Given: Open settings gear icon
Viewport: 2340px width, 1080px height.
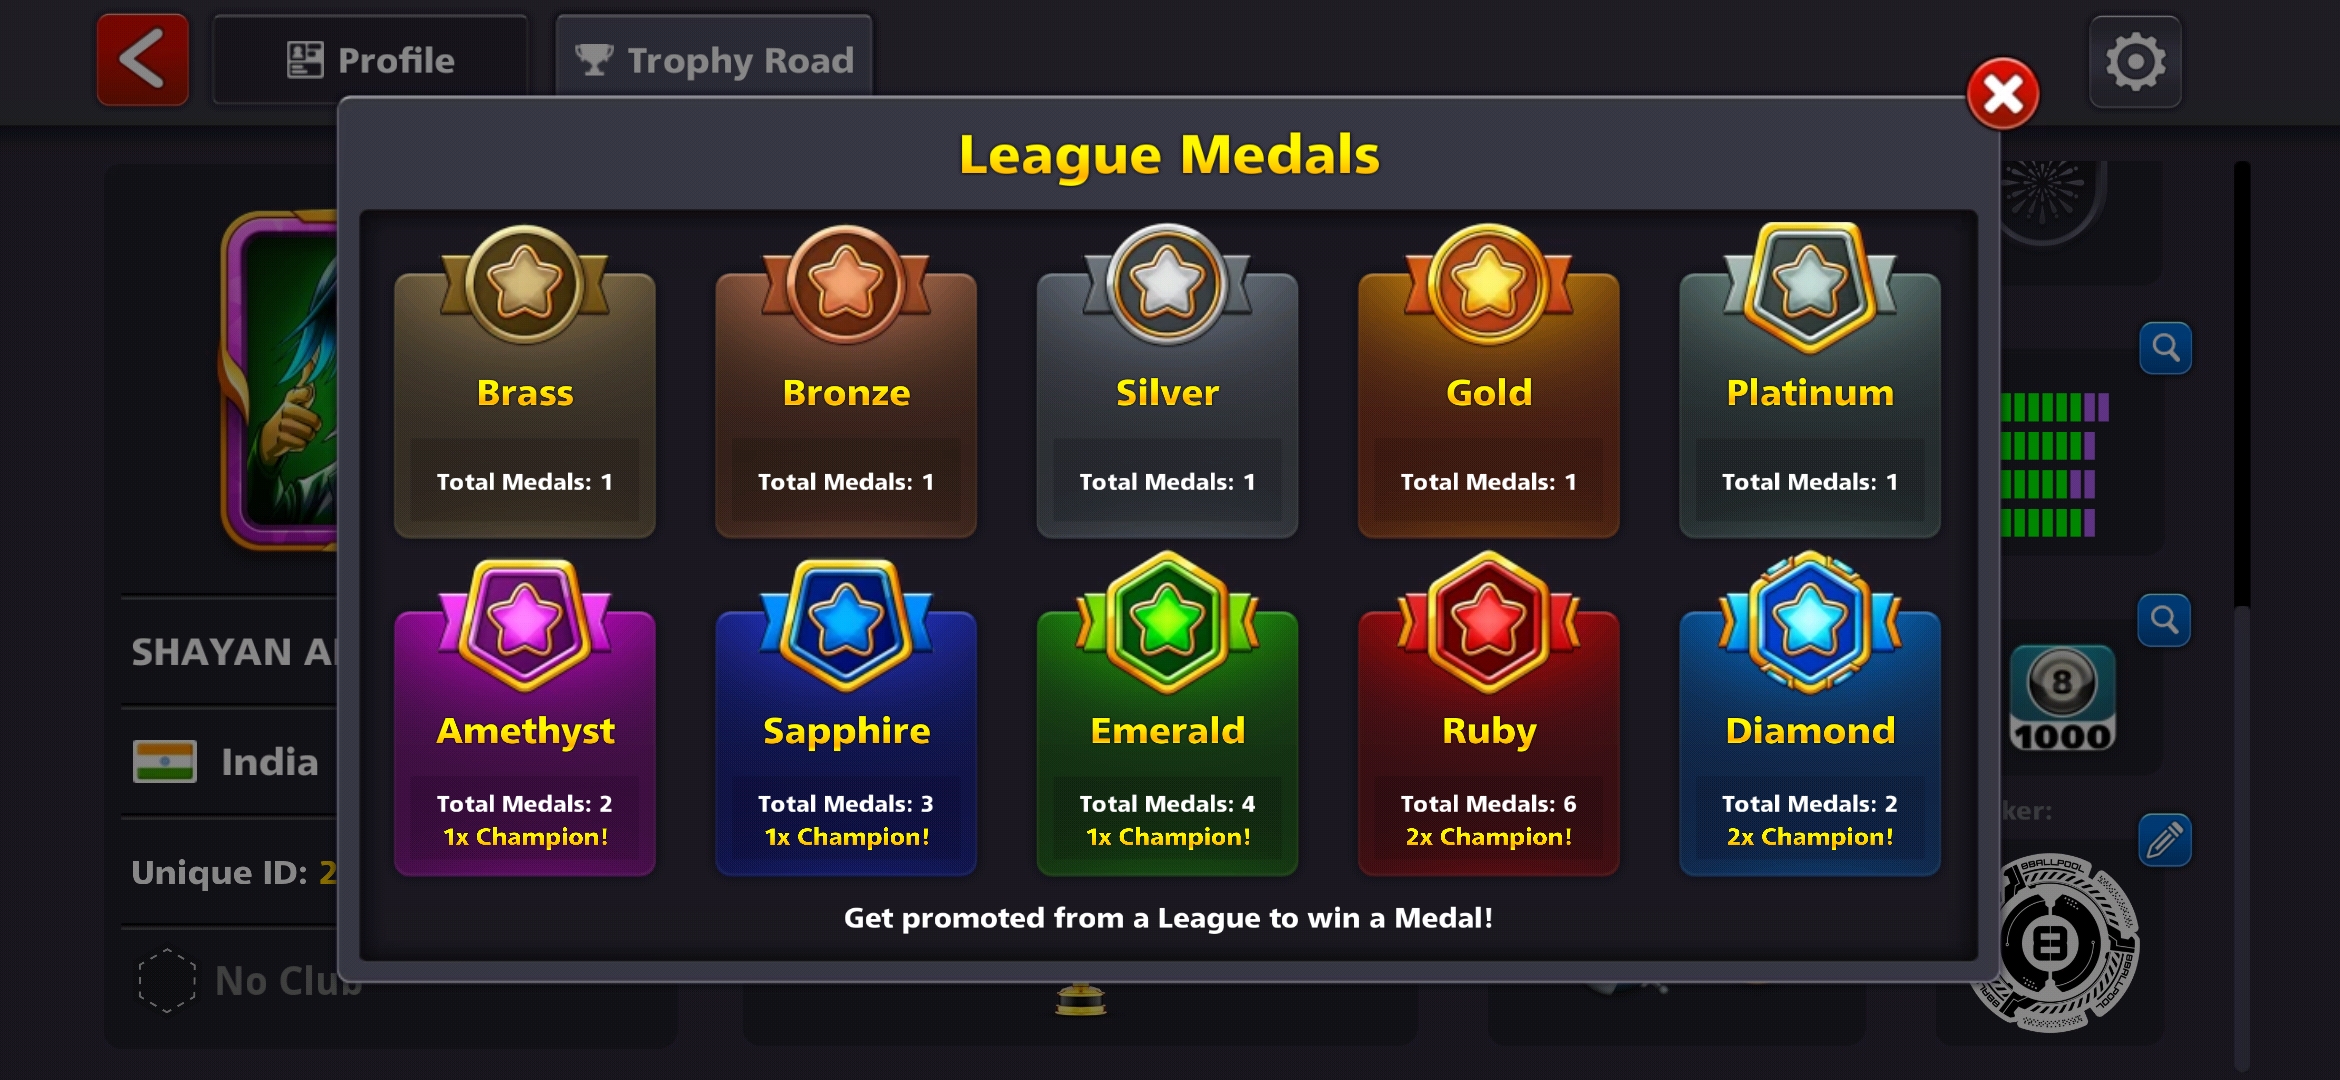Looking at the screenshot, I should [2135, 62].
